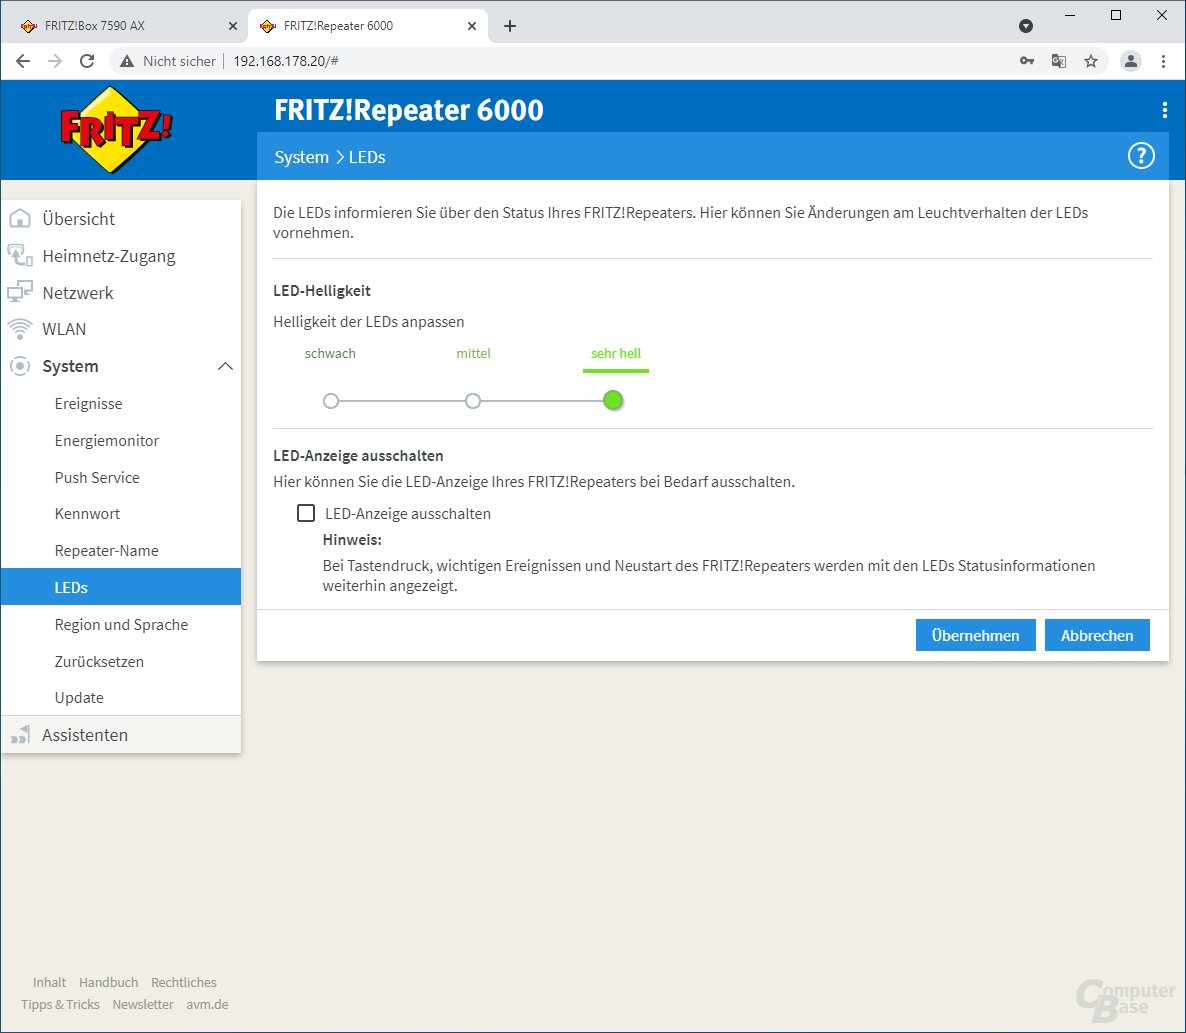
Task: Click the Übernehmen button
Action: [975, 635]
